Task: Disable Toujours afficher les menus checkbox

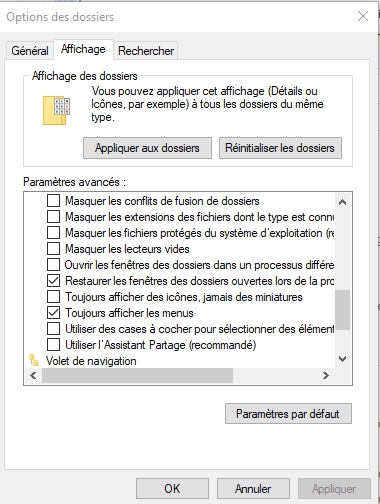Action: (53, 313)
